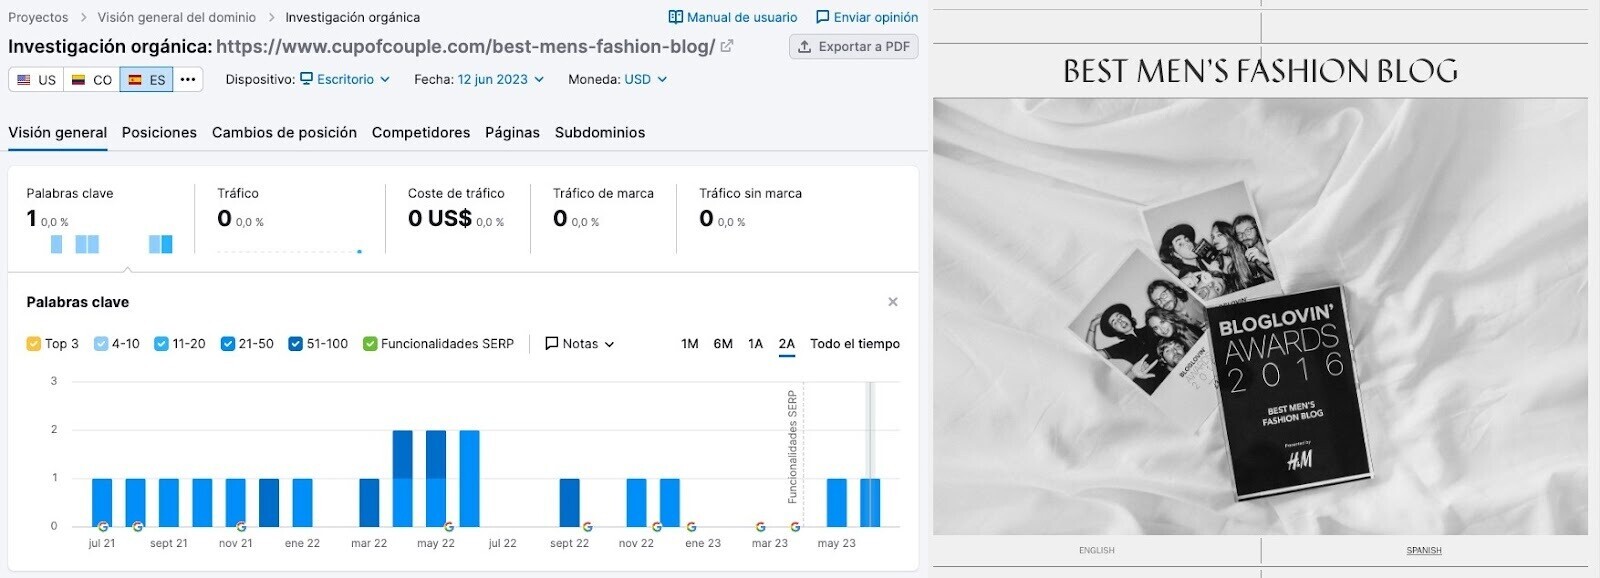
Task: Open more country databases via ellipsis
Action: (188, 80)
